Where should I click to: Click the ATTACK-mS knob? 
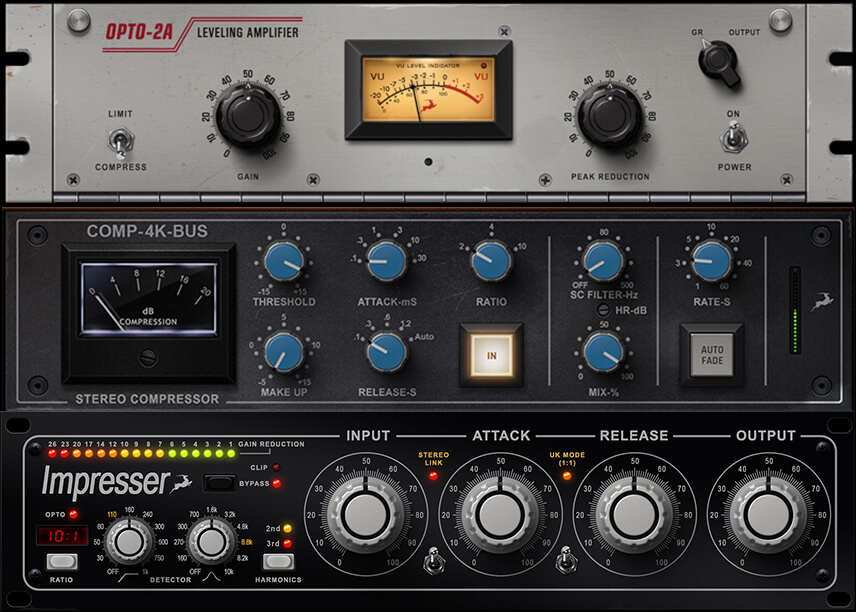[387, 261]
